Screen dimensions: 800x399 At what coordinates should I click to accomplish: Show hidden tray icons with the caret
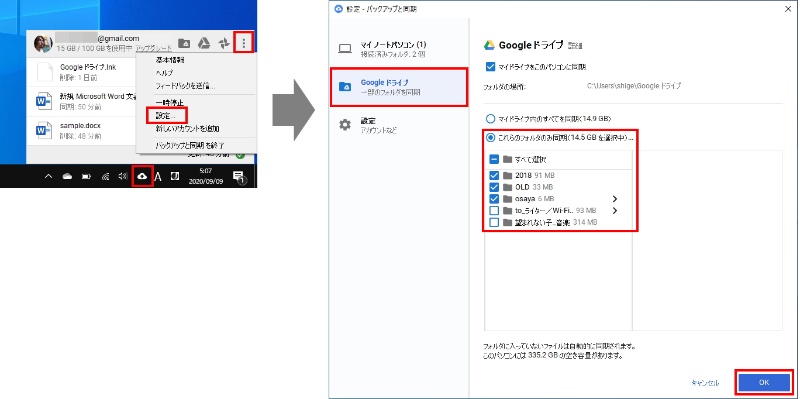click(48, 177)
